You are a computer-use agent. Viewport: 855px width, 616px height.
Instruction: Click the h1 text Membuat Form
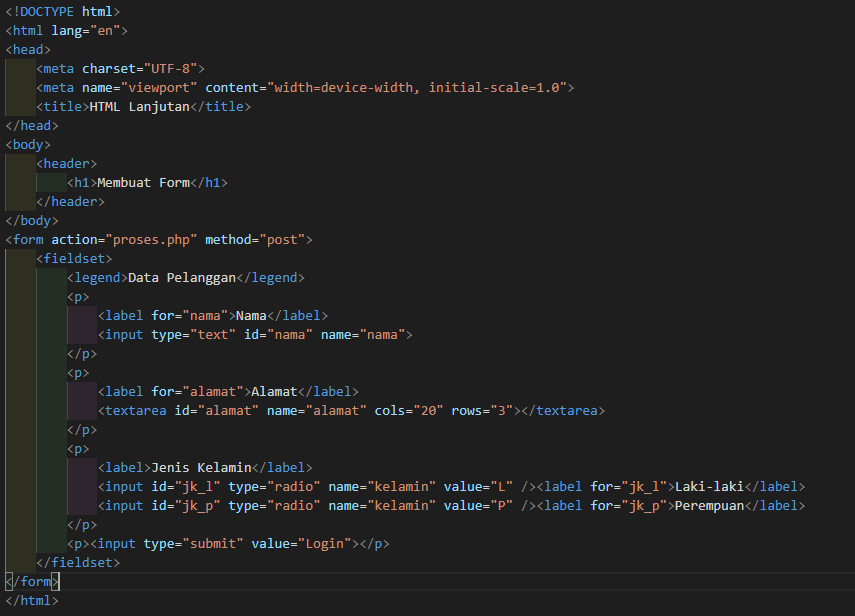tap(143, 183)
